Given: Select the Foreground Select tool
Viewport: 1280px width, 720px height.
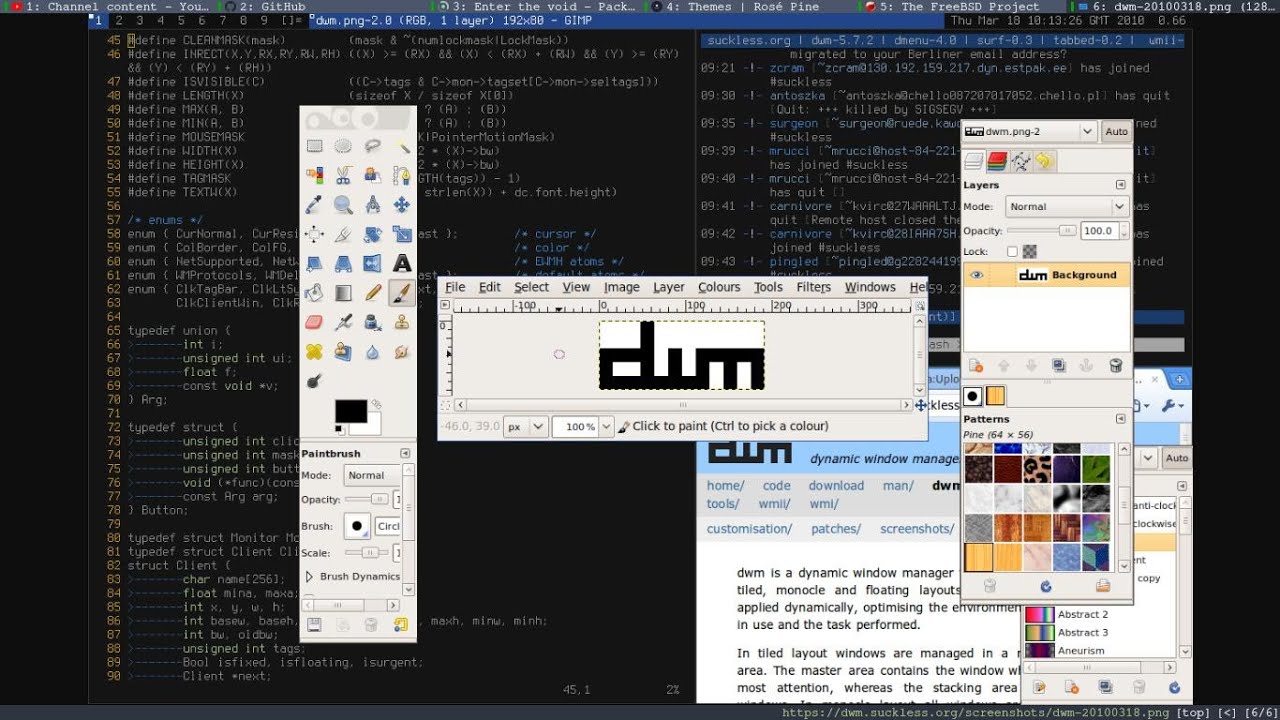Looking at the screenshot, I should point(373,175).
